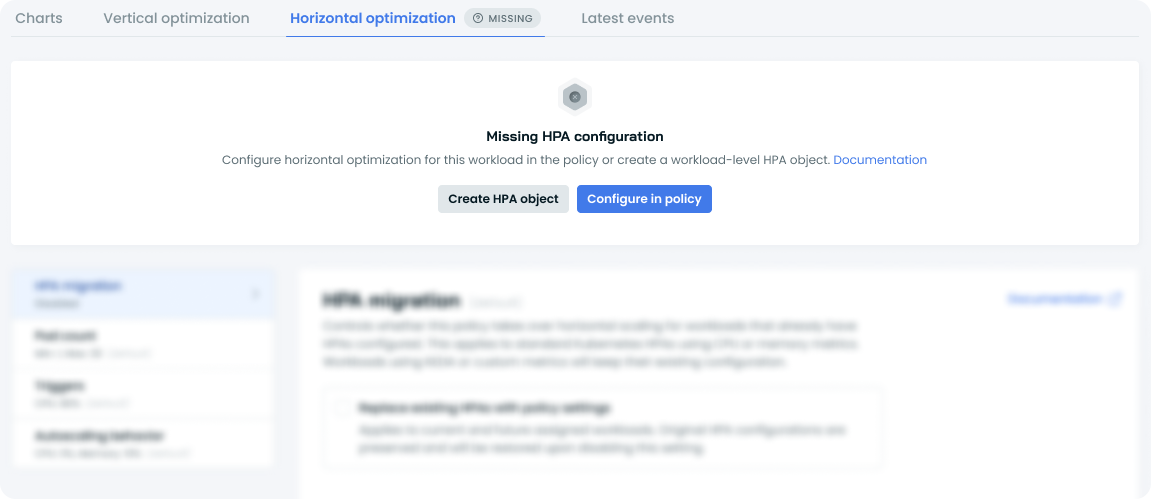Click the Configure in policy button
Viewport: 1151px width, 499px height.
(x=645, y=199)
